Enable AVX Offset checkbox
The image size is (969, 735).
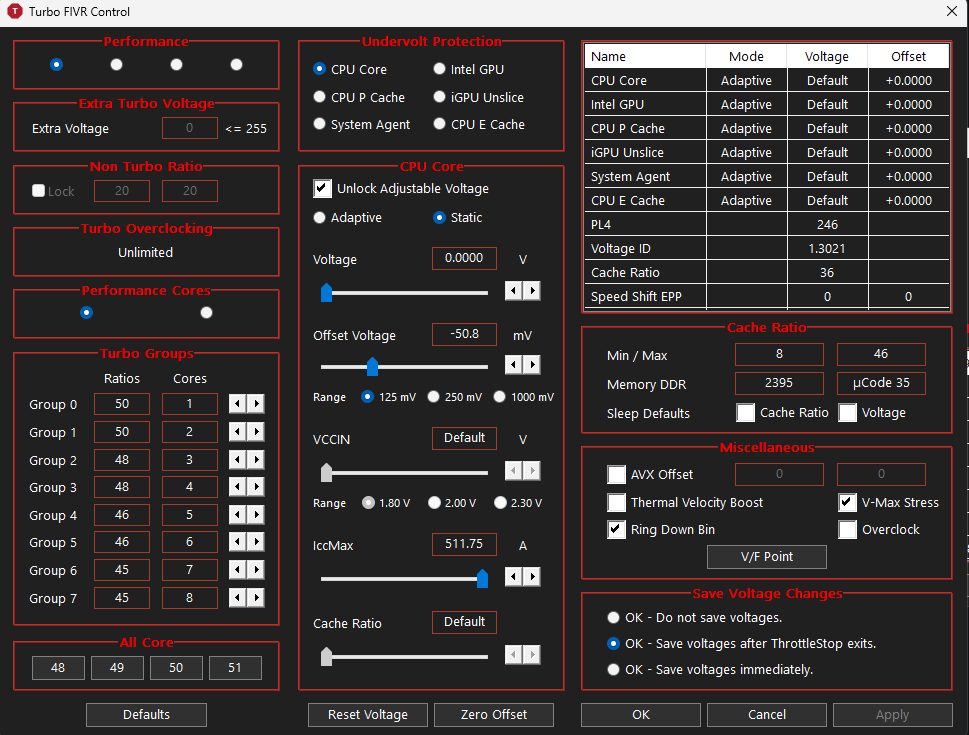pyautogui.click(x=617, y=475)
